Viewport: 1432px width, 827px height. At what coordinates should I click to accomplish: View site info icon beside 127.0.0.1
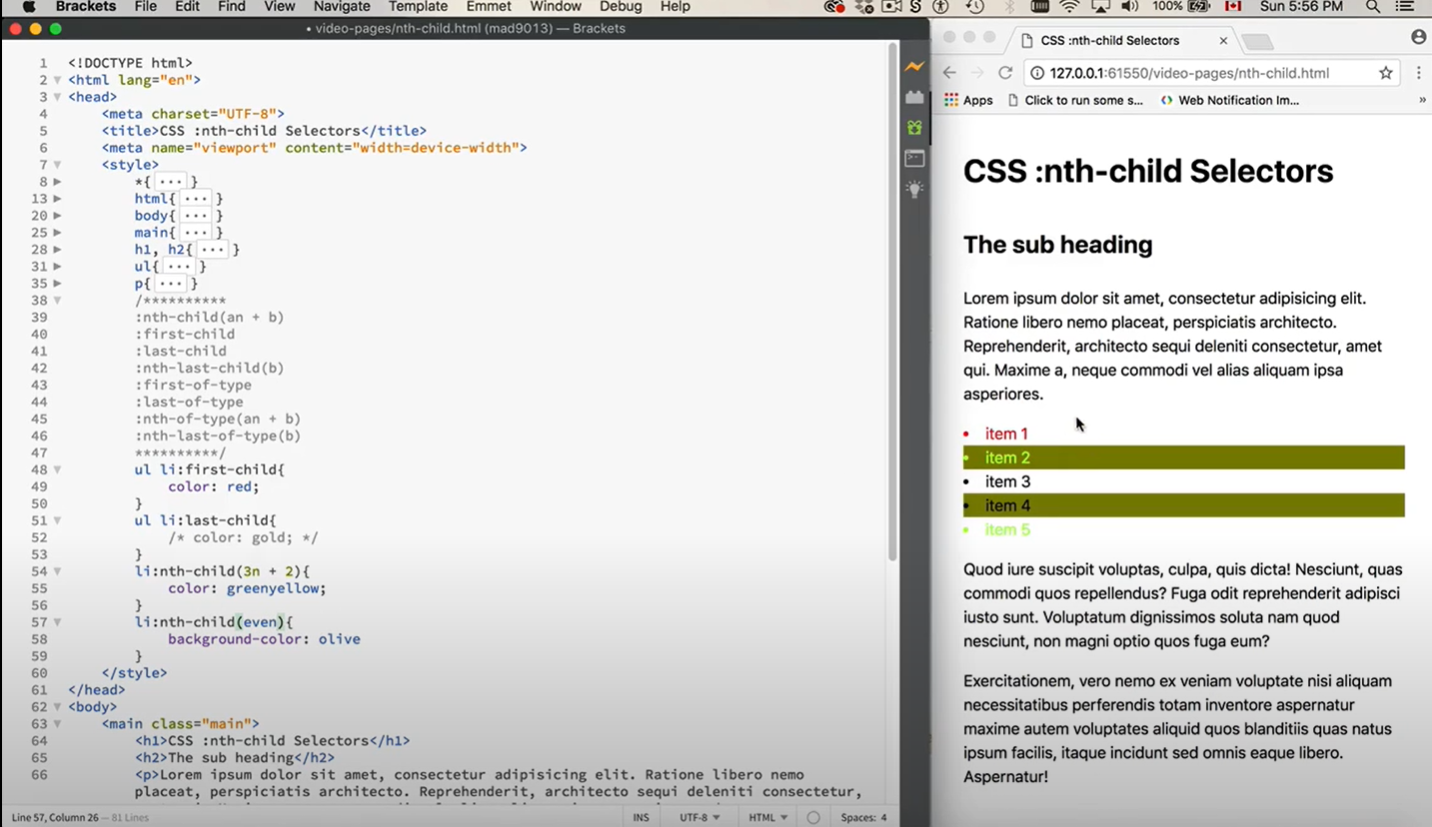(x=1037, y=73)
